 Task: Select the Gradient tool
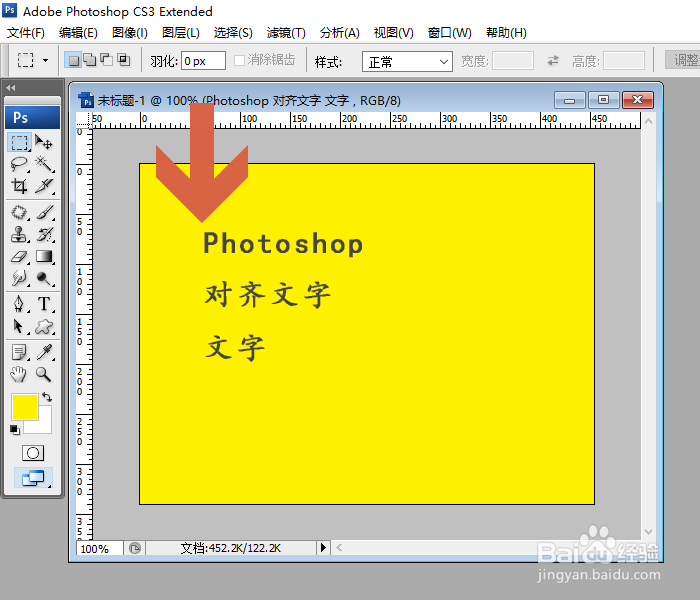point(44,256)
